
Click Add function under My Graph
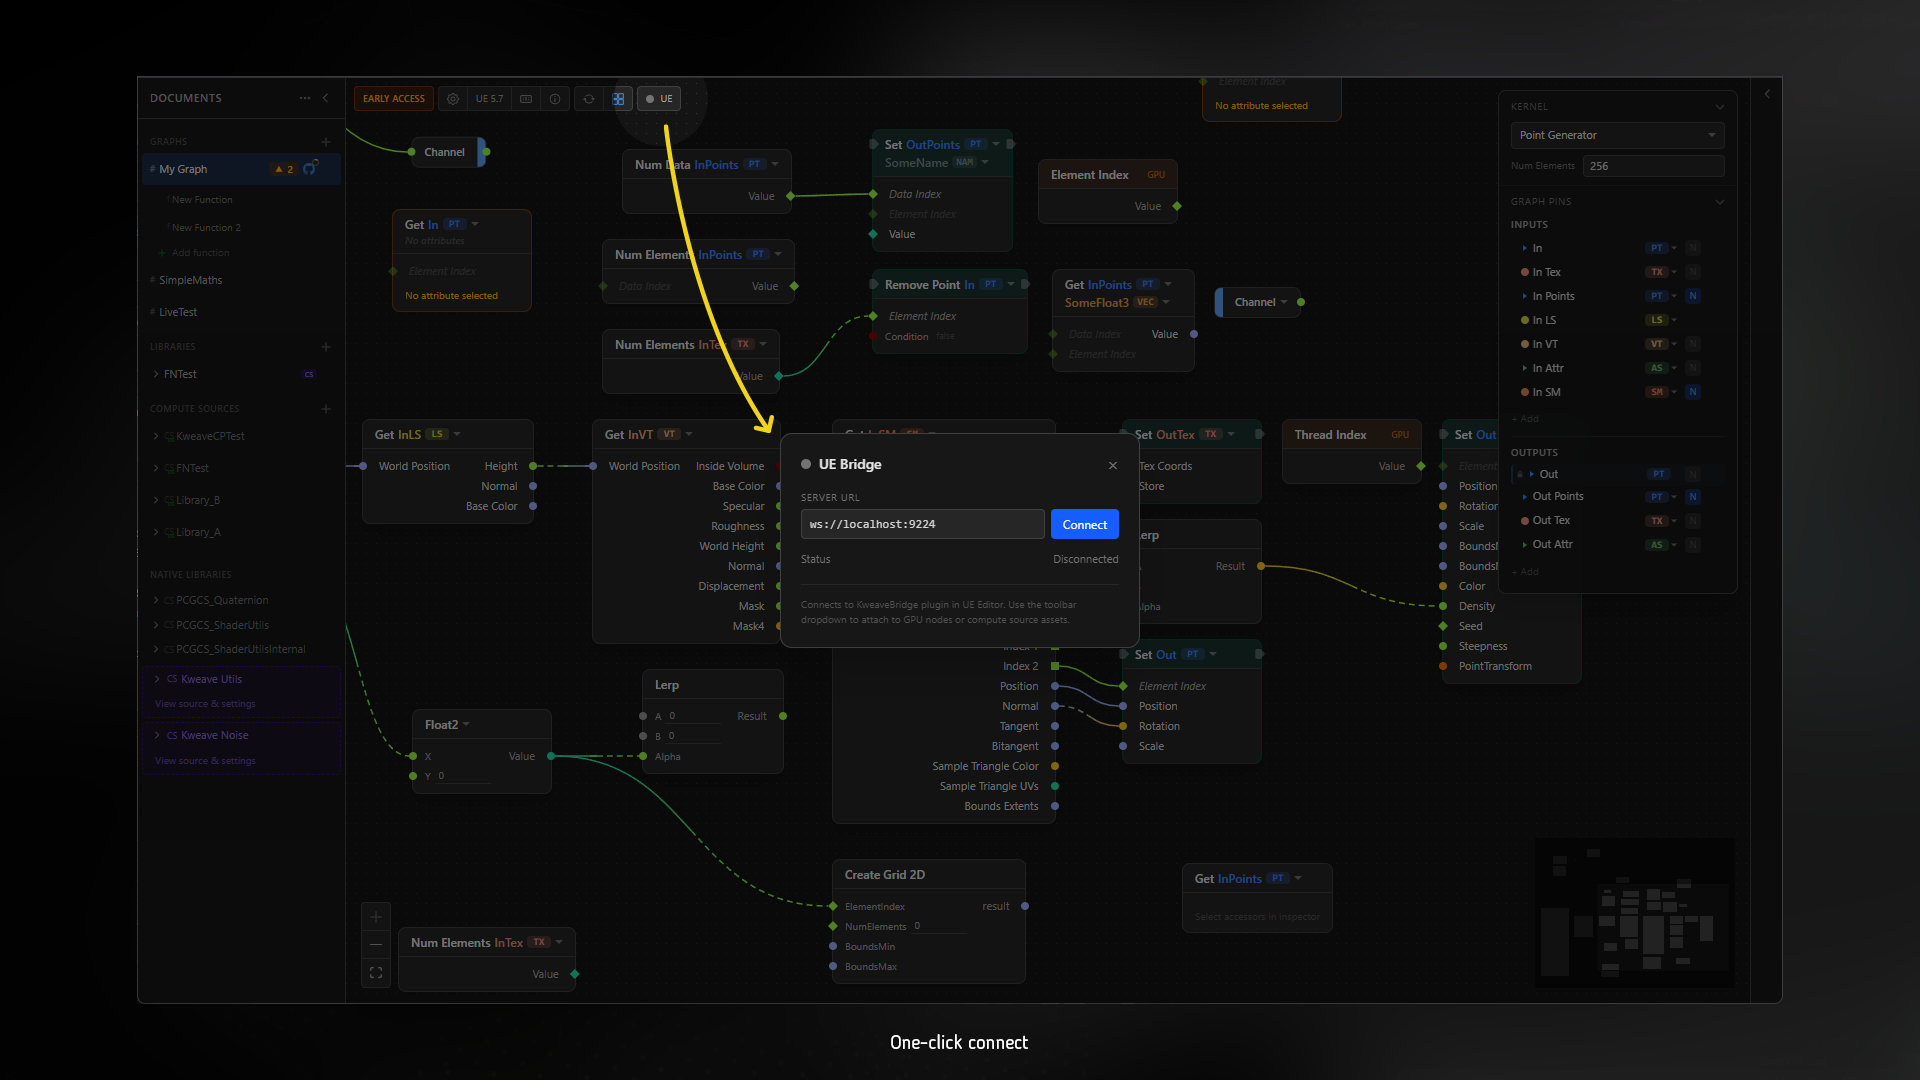point(200,253)
